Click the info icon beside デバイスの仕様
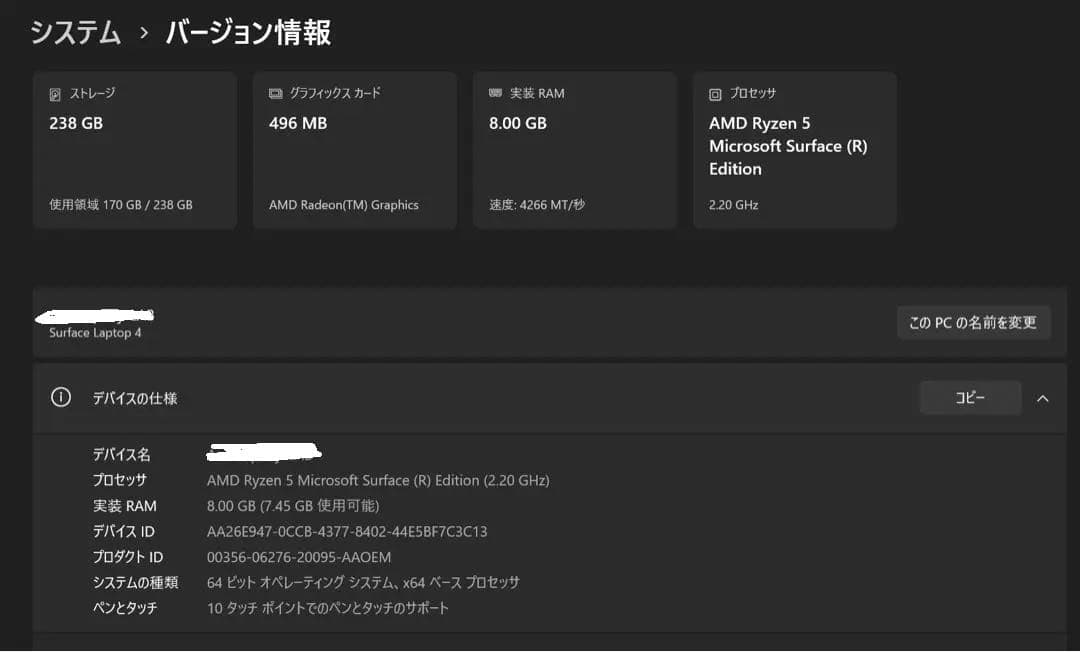Screen dimensions: 1080x652 click(60, 397)
